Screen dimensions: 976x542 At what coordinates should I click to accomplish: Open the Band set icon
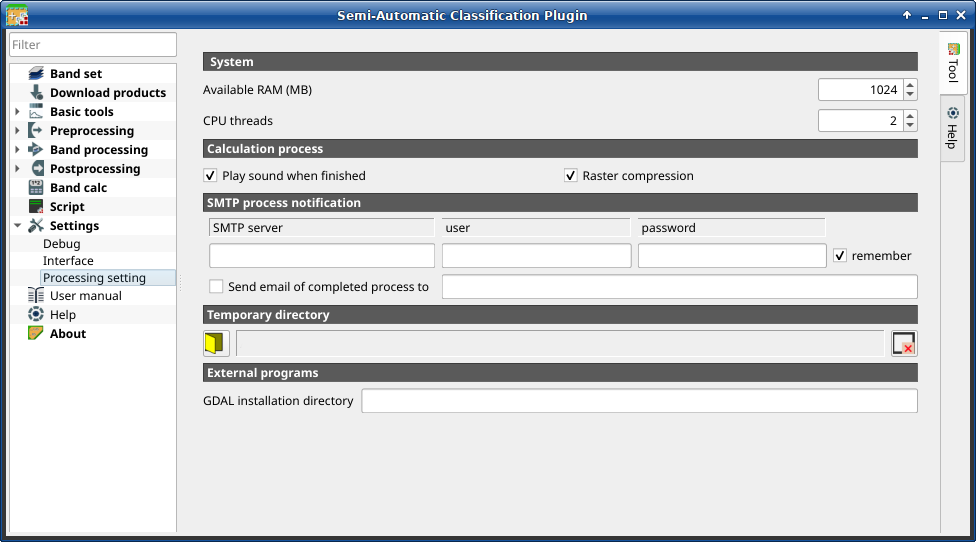click(36, 73)
